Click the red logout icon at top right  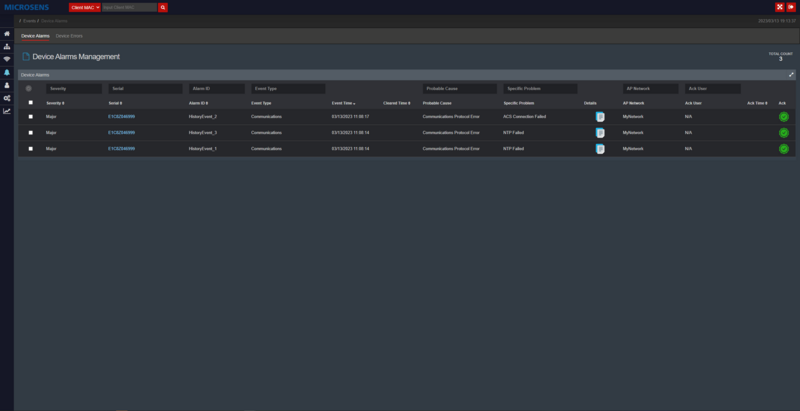[x=791, y=7]
